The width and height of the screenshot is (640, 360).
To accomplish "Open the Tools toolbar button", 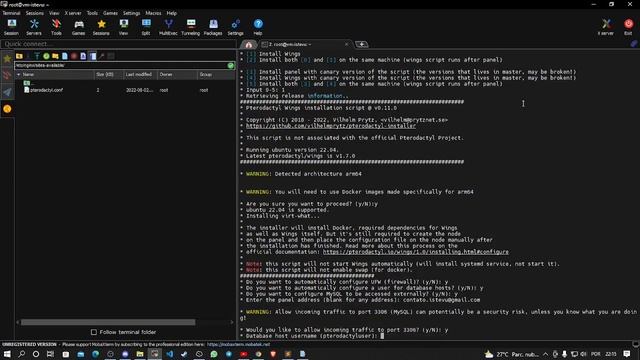I will click(56, 27).
